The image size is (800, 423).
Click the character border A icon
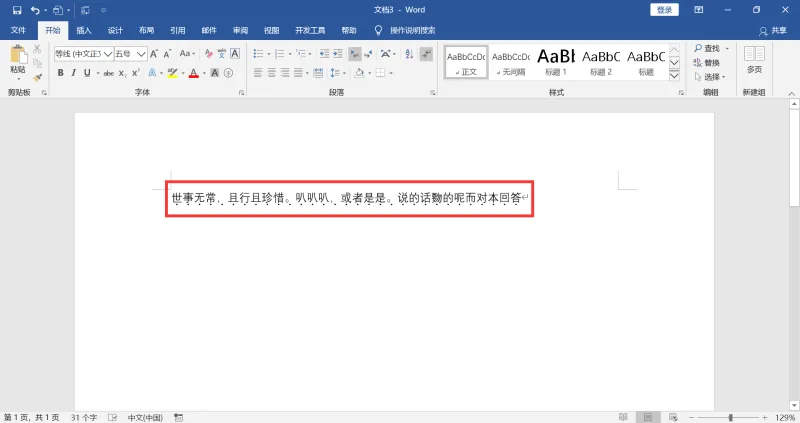(235, 54)
